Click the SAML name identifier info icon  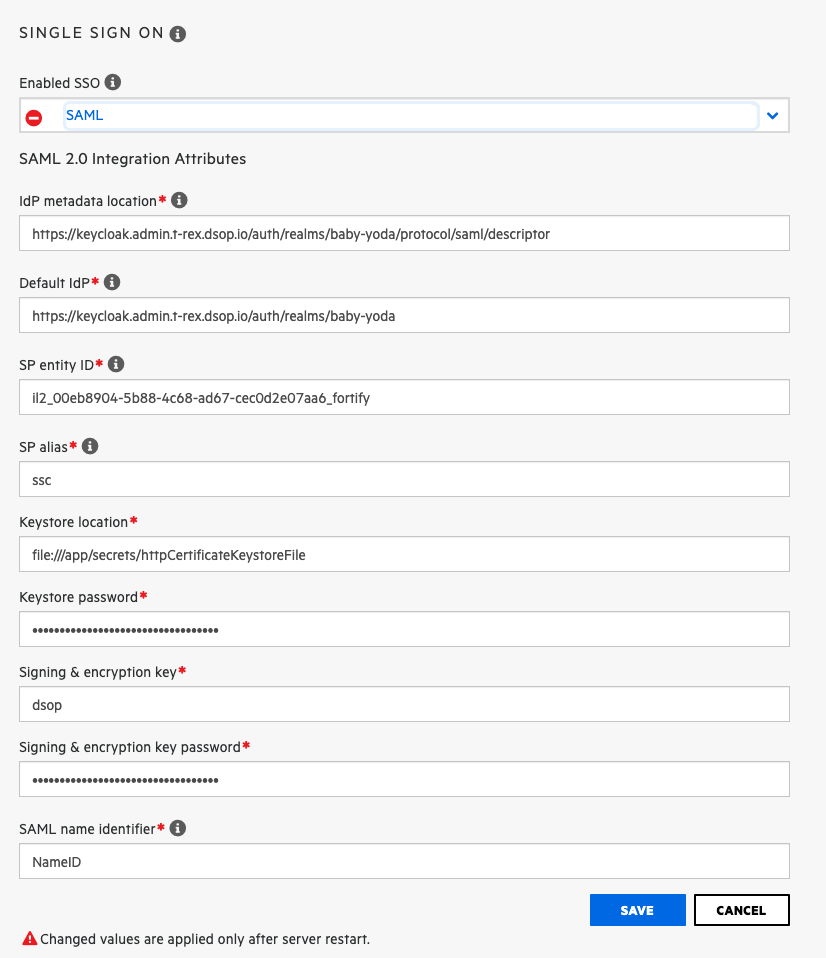[x=178, y=828]
